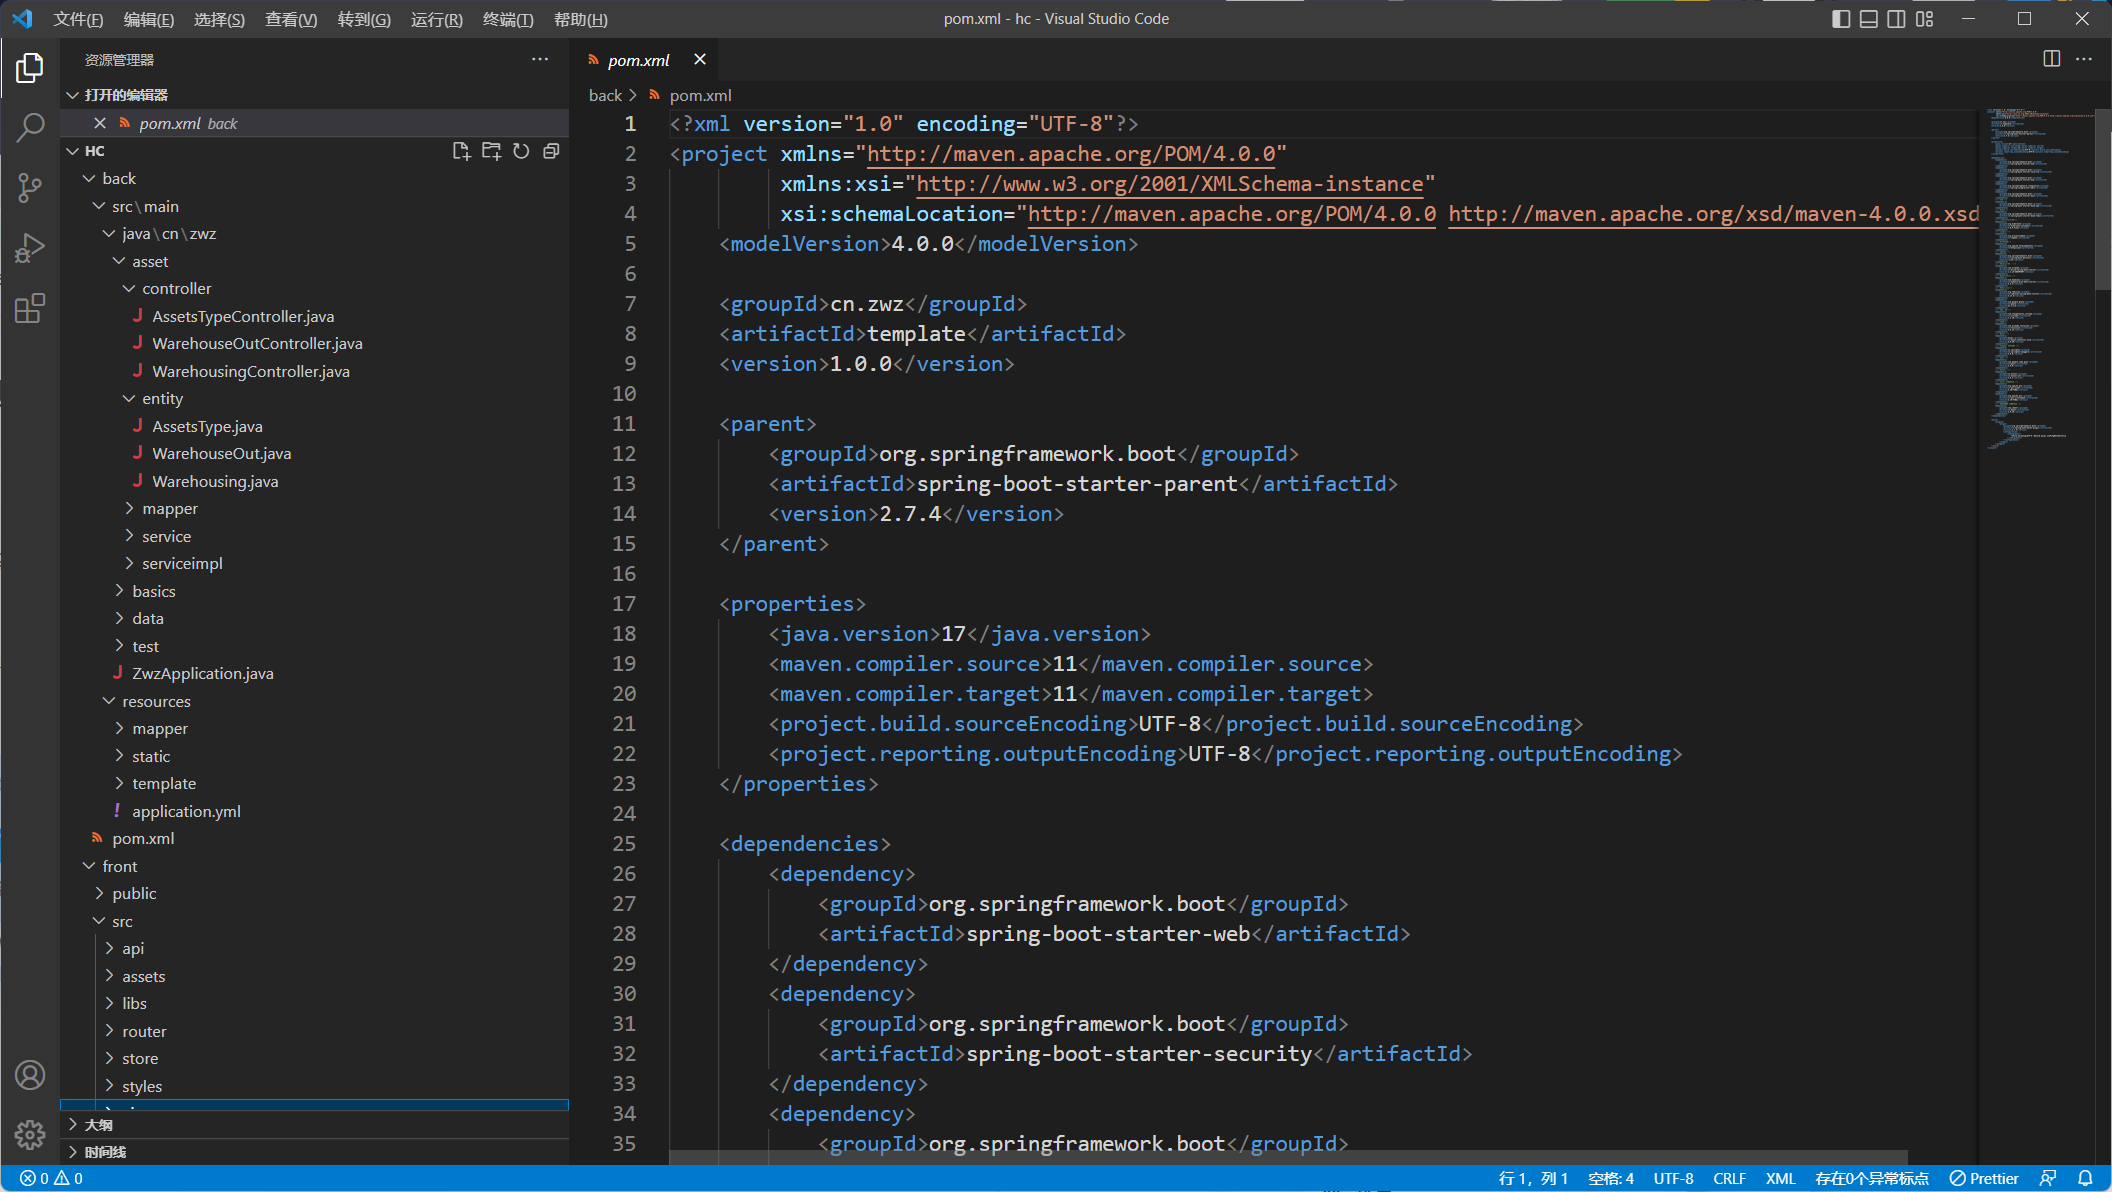Toggle the bottom panel layout button
Screen dimensions: 2112x1192
(1868, 19)
